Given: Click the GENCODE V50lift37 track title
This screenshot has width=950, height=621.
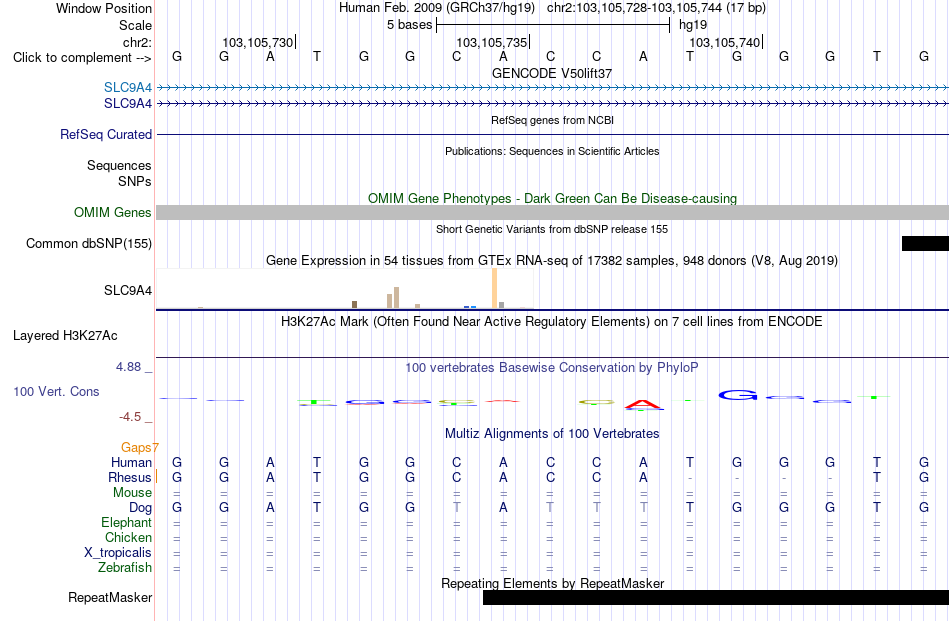Looking at the screenshot, I should point(552,73).
